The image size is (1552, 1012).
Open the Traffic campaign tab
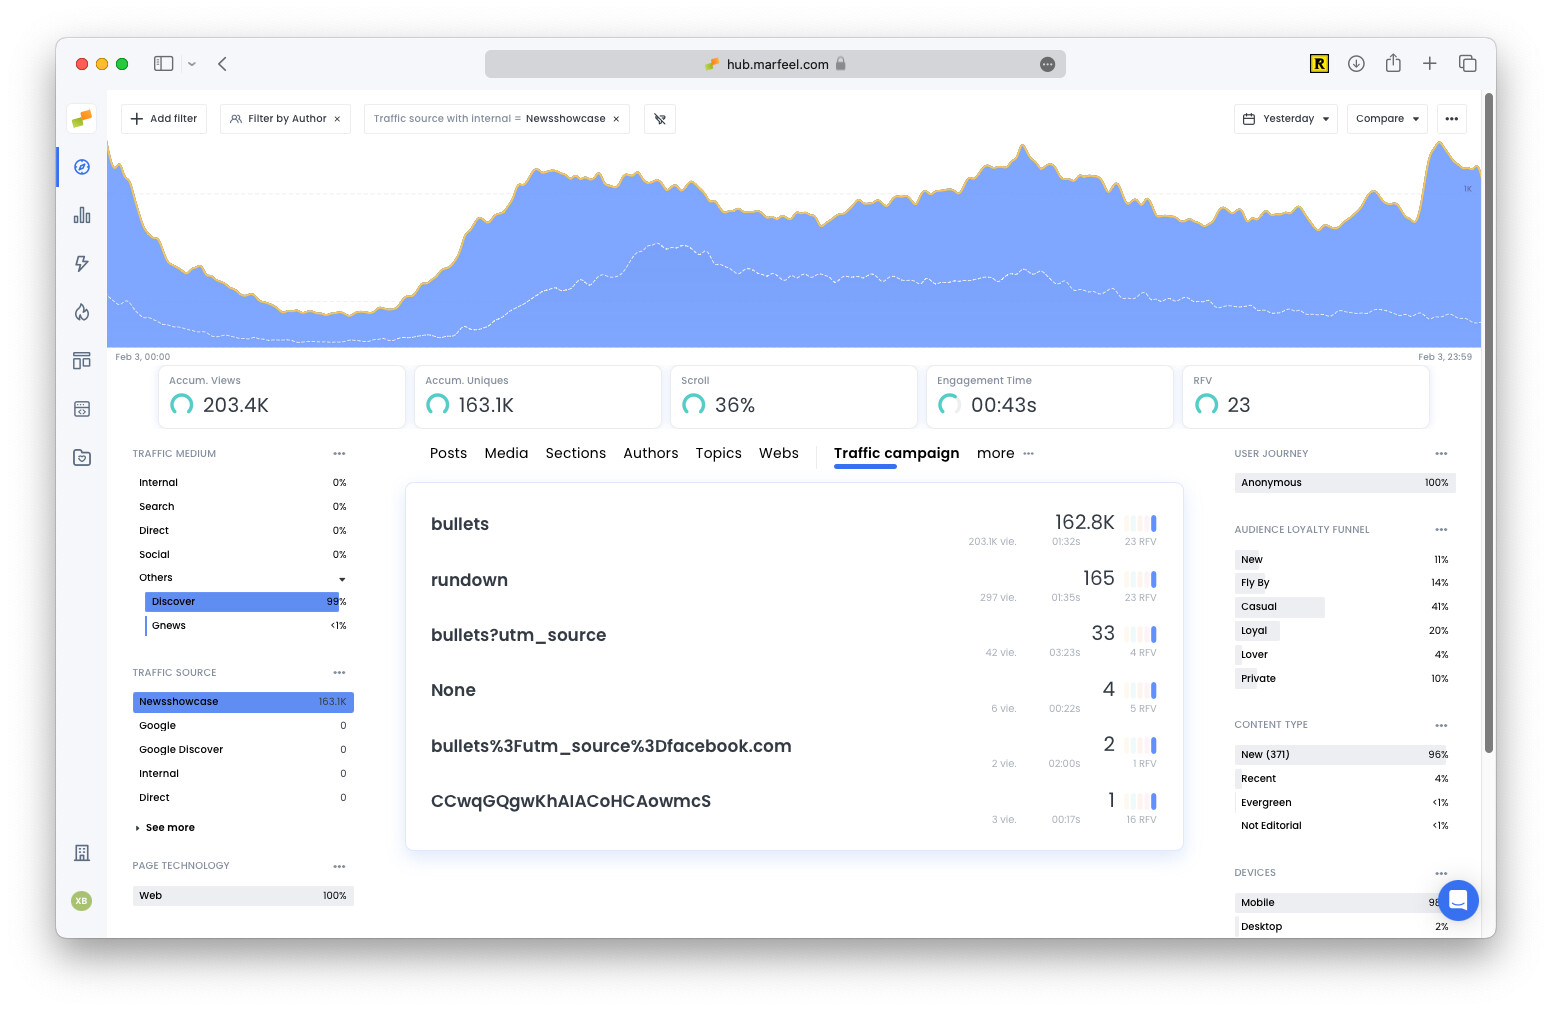[x=896, y=453]
